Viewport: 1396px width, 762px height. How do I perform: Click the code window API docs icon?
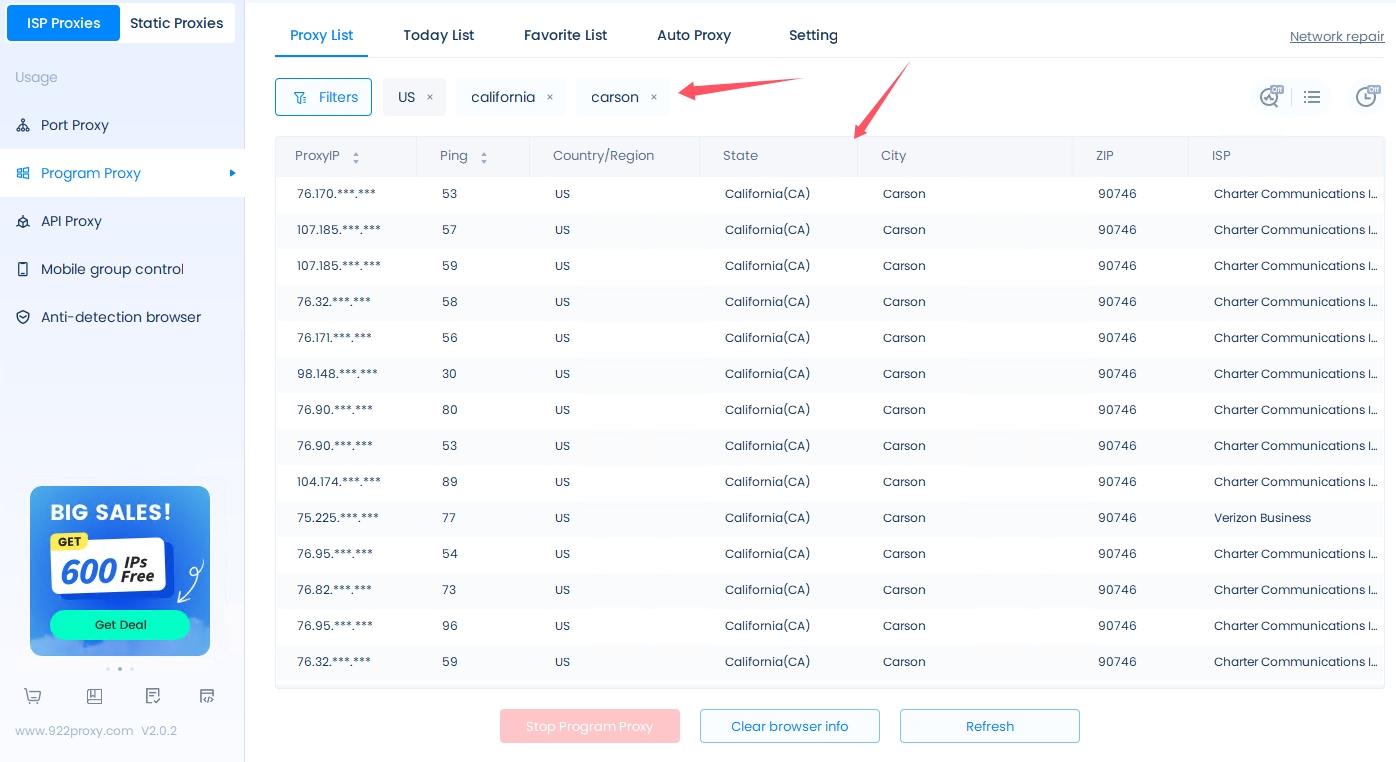pos(207,696)
